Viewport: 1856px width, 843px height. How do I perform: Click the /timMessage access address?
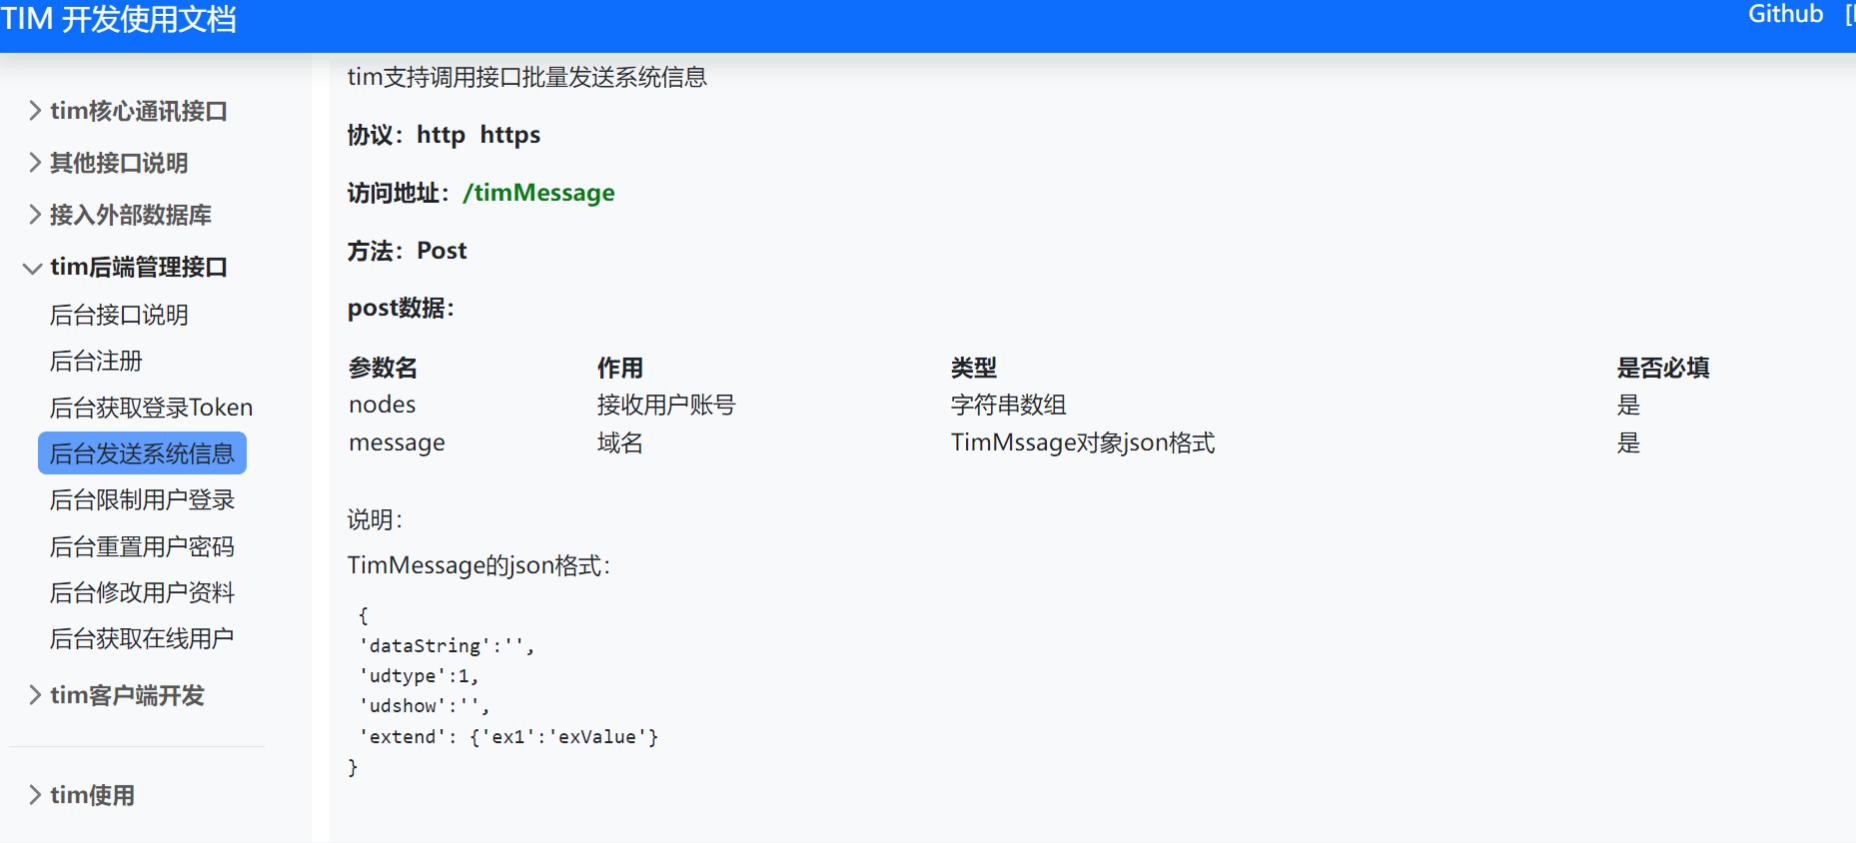(x=539, y=193)
